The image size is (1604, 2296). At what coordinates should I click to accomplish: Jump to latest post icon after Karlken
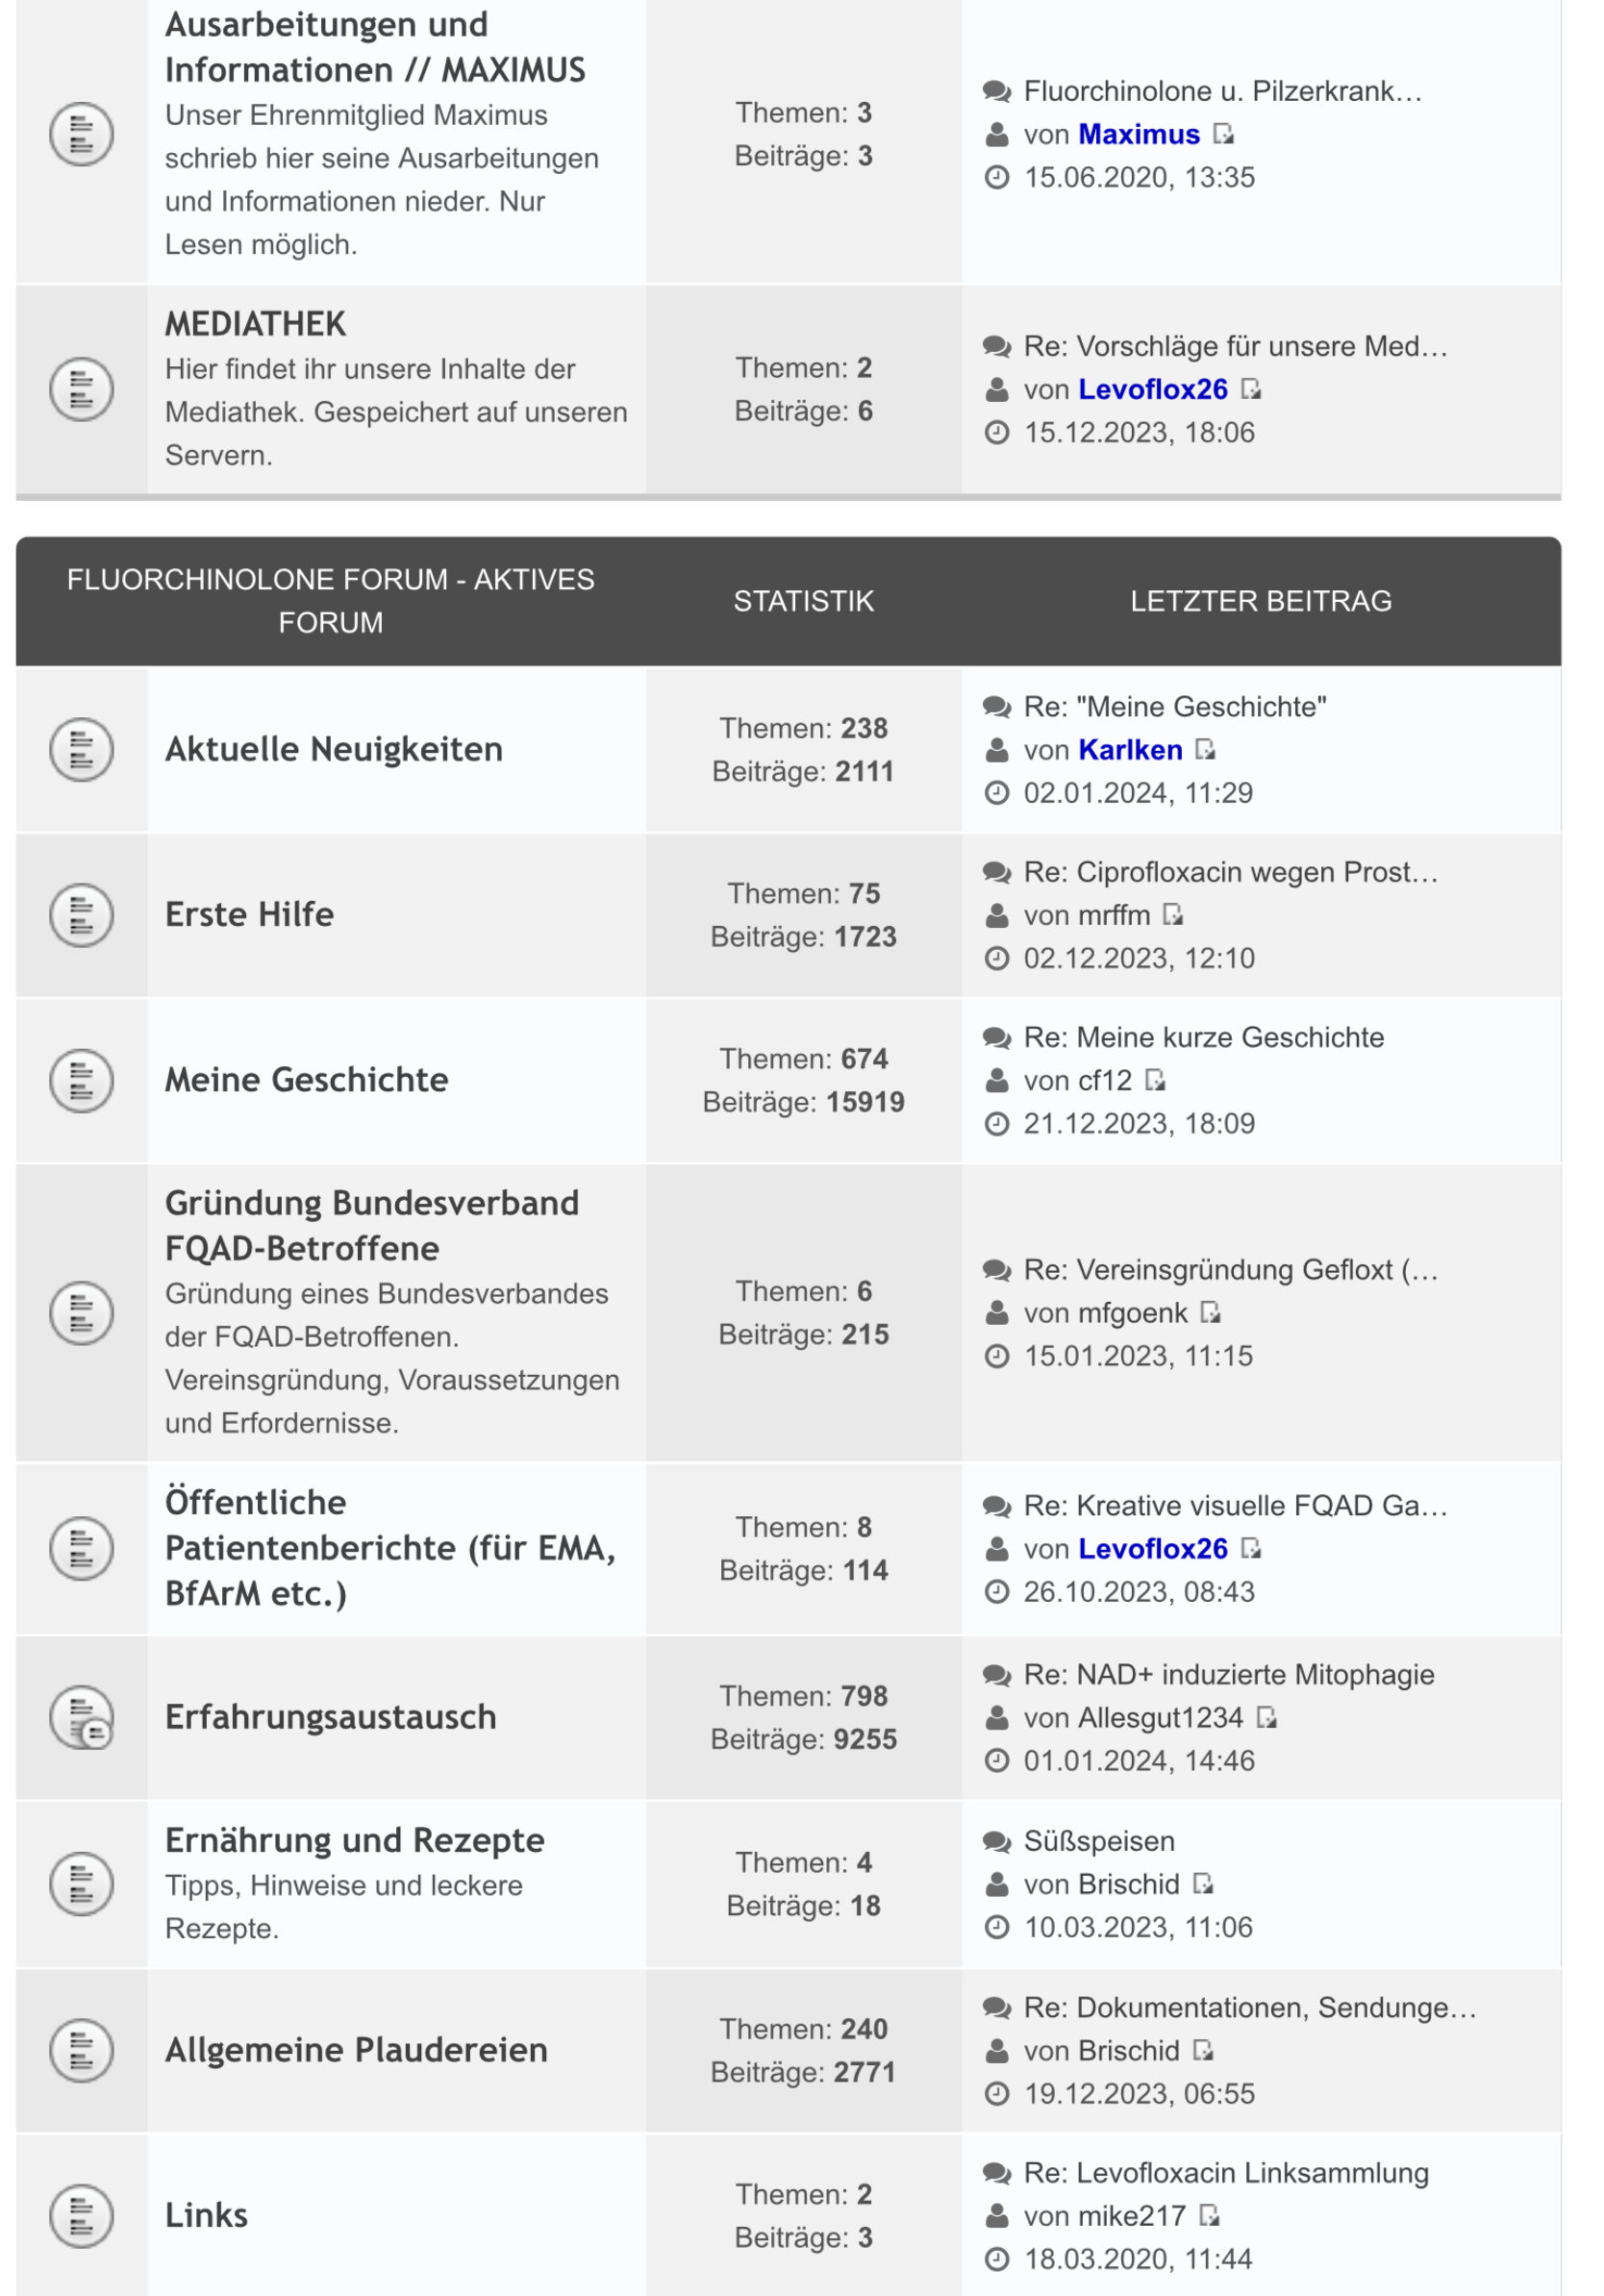click(1205, 749)
